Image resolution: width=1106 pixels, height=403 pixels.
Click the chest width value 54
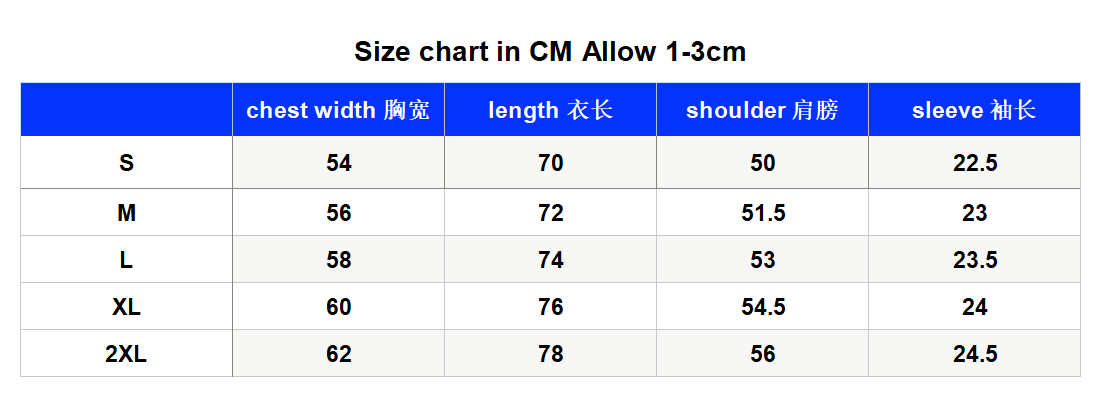coord(339,163)
